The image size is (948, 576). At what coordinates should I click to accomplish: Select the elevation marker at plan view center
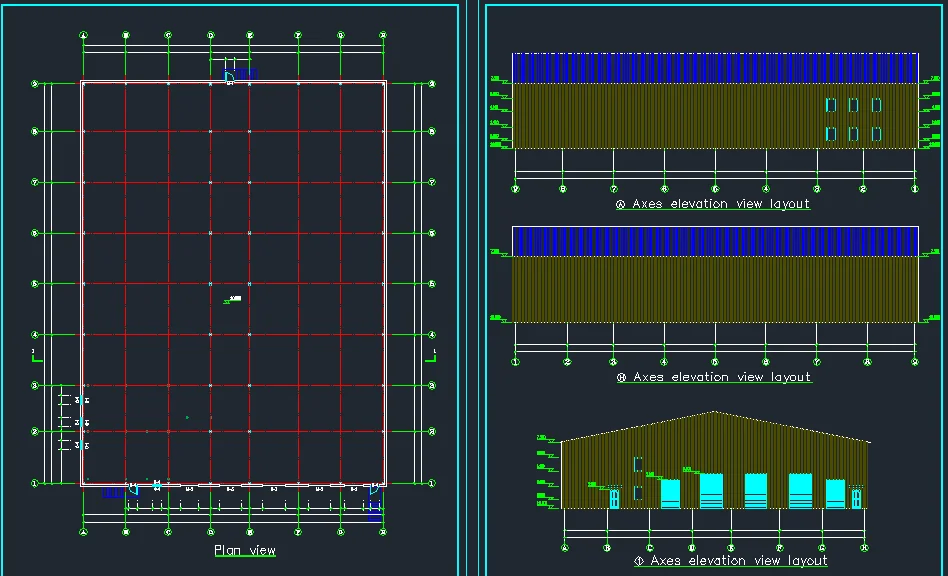tap(234, 298)
